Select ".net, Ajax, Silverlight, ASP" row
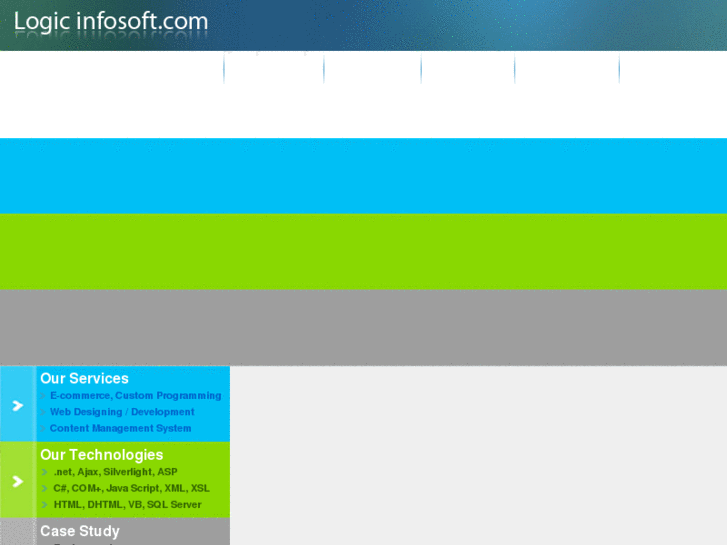 tap(115, 472)
